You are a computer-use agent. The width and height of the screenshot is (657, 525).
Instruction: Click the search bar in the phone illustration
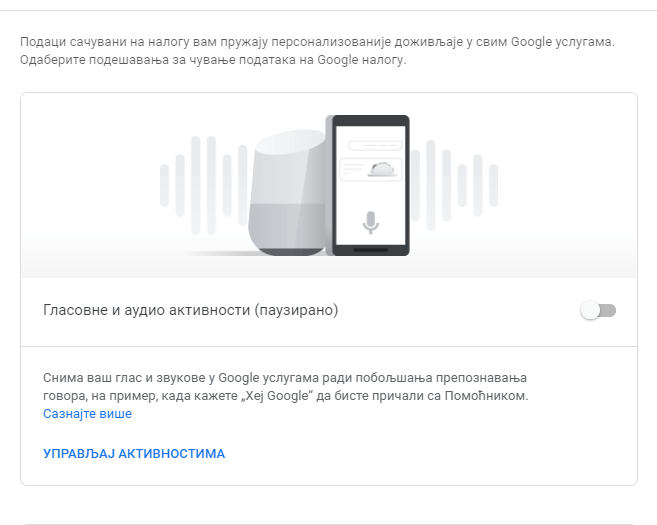tap(375, 145)
